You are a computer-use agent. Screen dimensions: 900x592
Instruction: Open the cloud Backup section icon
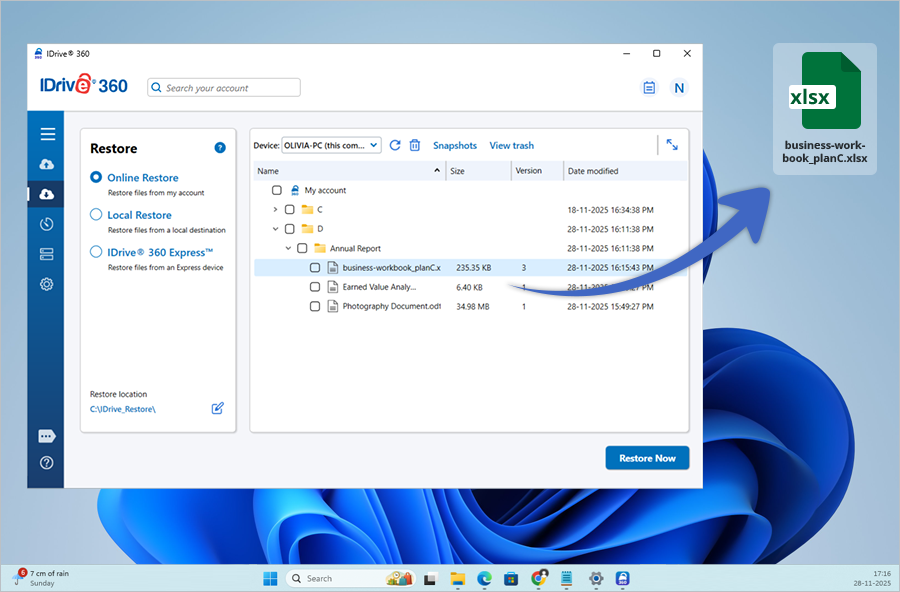point(47,164)
